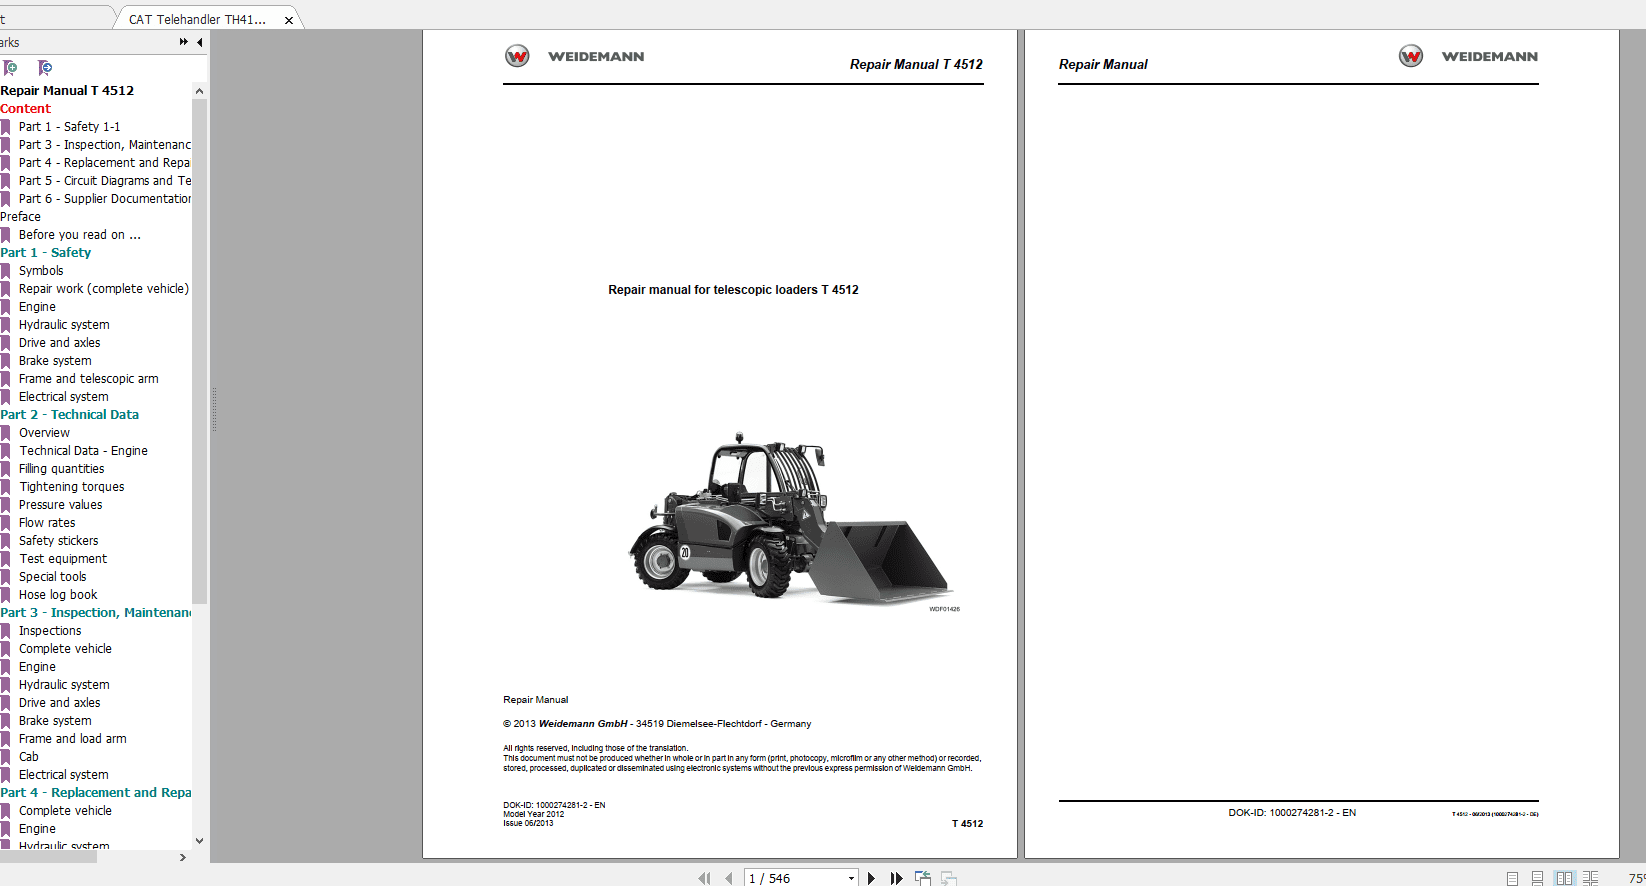The image size is (1646, 886).
Task: Open the Filling quantities bookmark
Action: pyautogui.click(x=61, y=468)
